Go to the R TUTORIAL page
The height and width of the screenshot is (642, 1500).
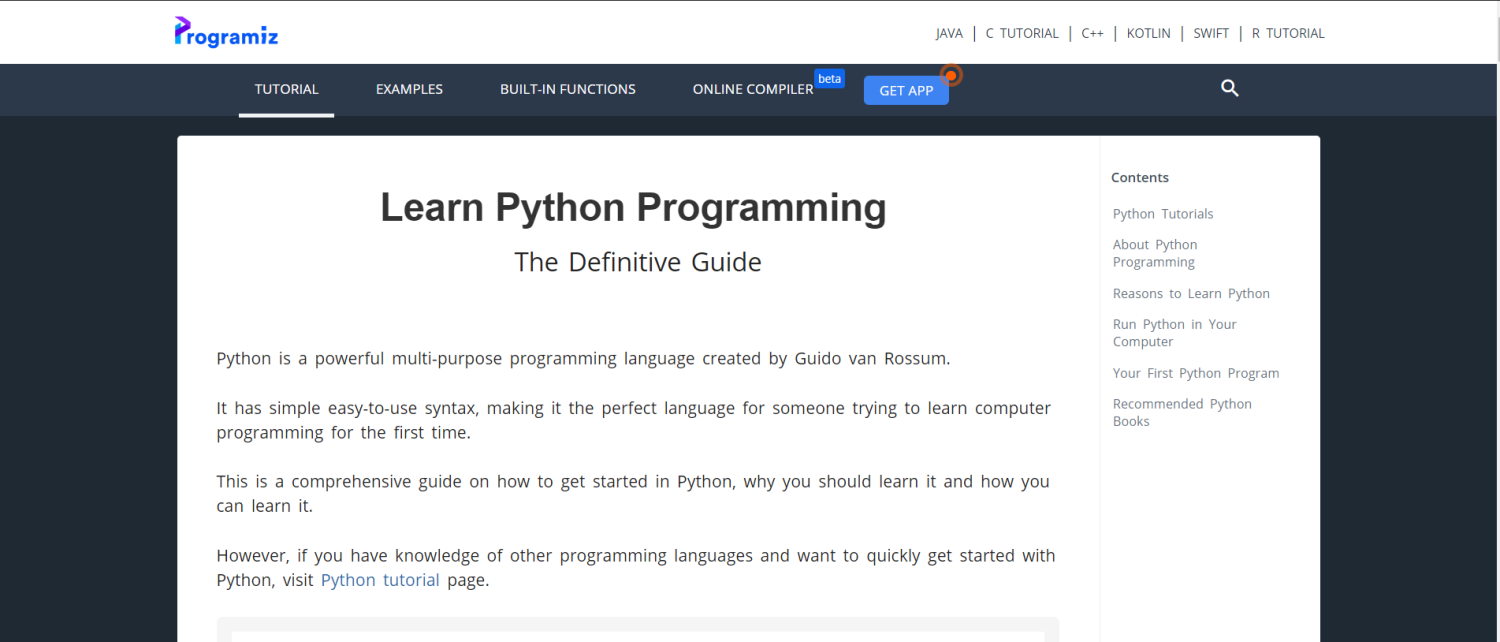pos(1288,32)
